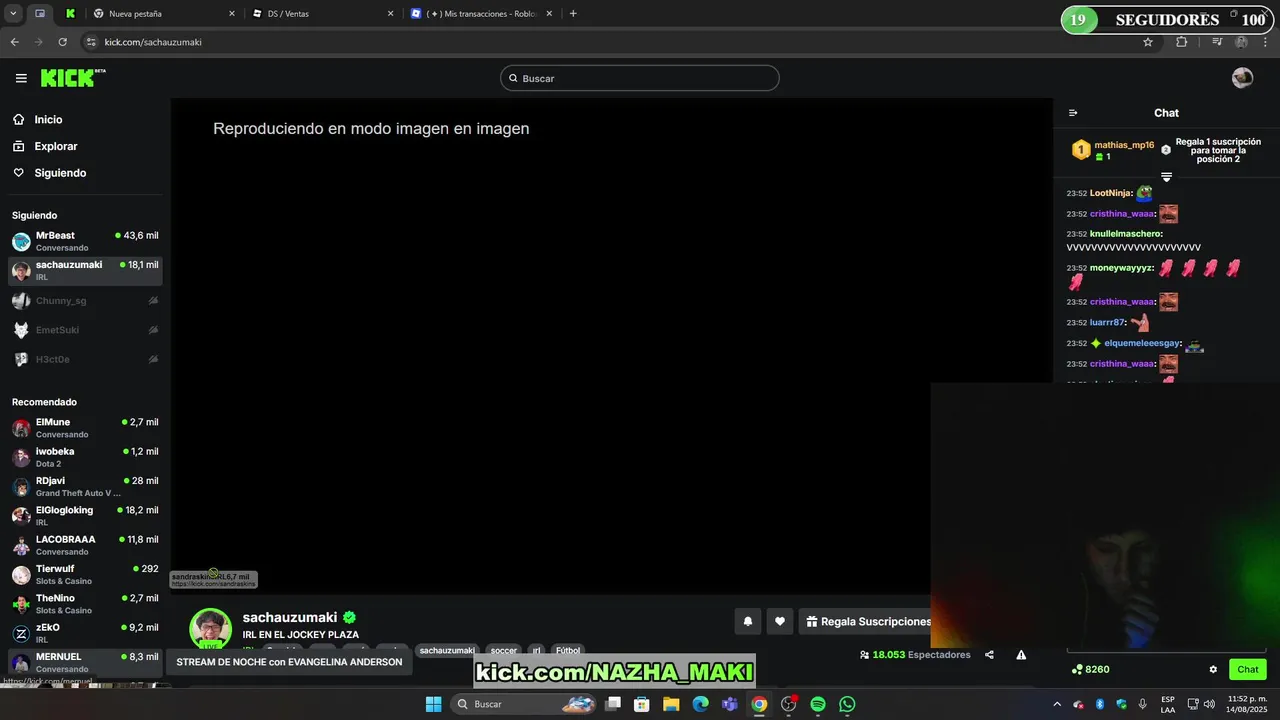Go to Inicio in sidebar

[x=48, y=119]
